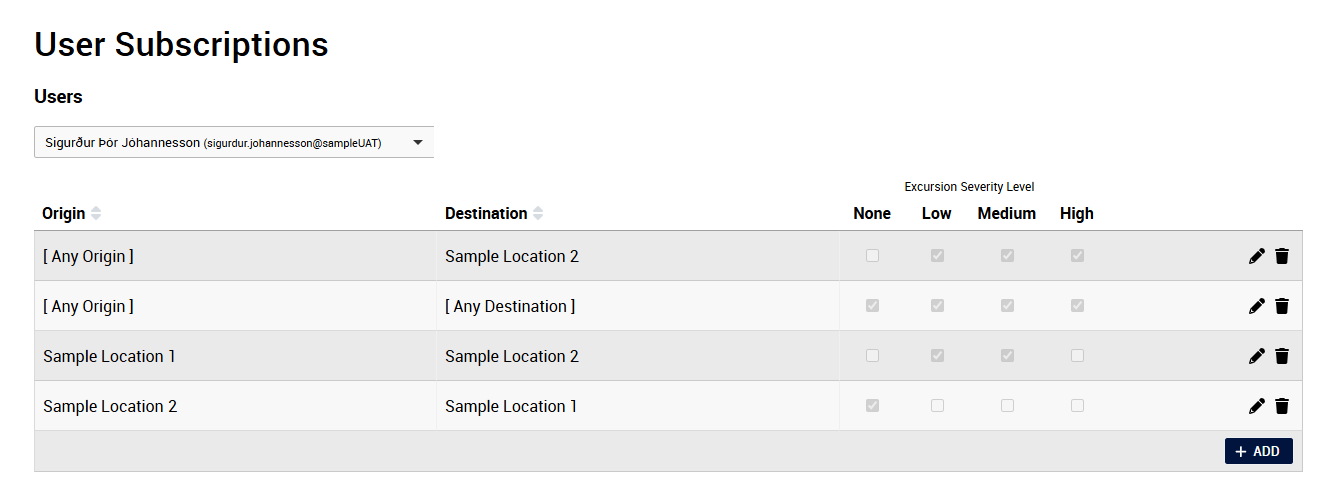
Task: Edit the Any Origin to Any Destination row
Action: (1257, 306)
